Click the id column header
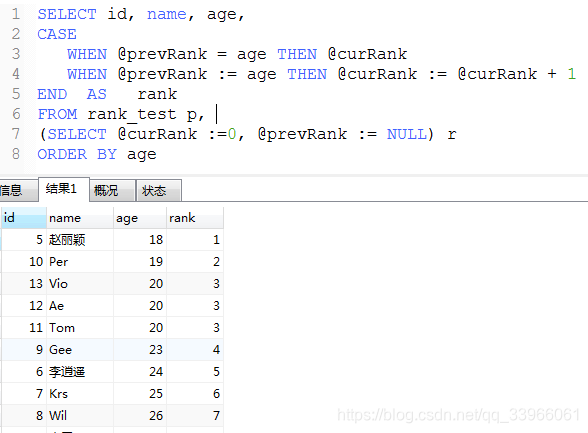The image size is (588, 433). [24, 218]
